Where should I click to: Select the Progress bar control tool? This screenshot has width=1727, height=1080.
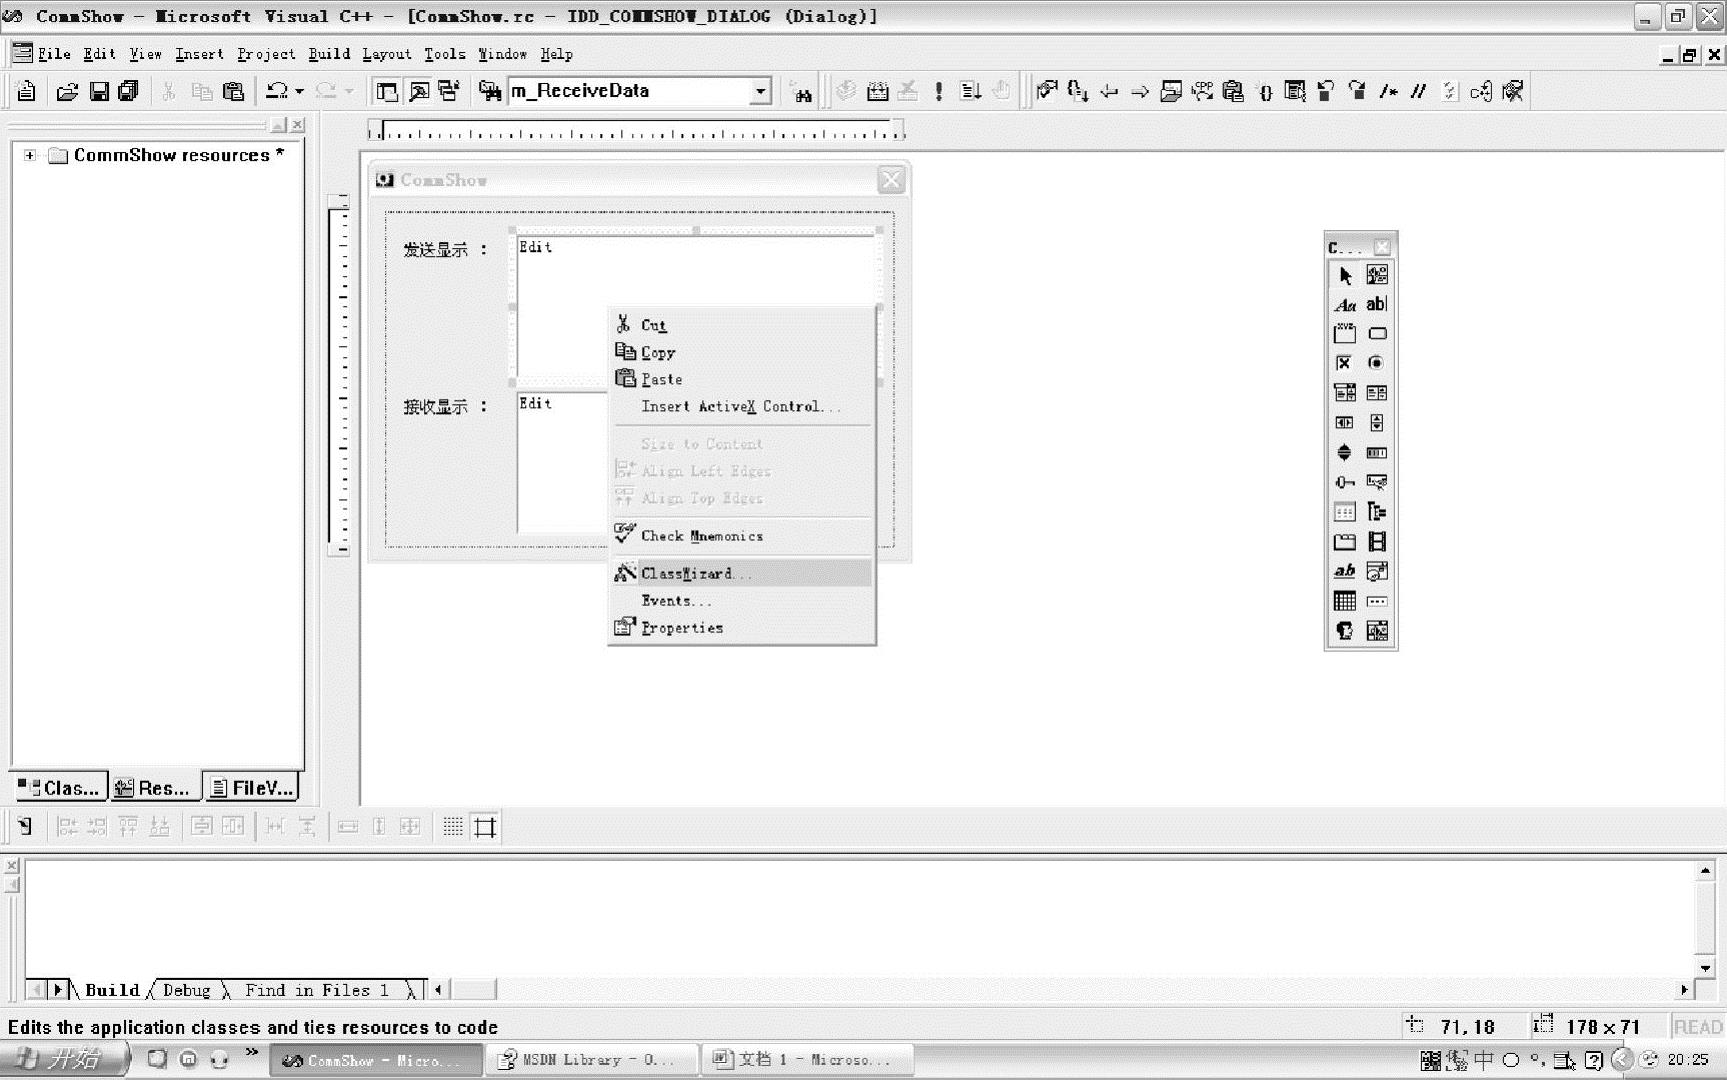point(1377,453)
